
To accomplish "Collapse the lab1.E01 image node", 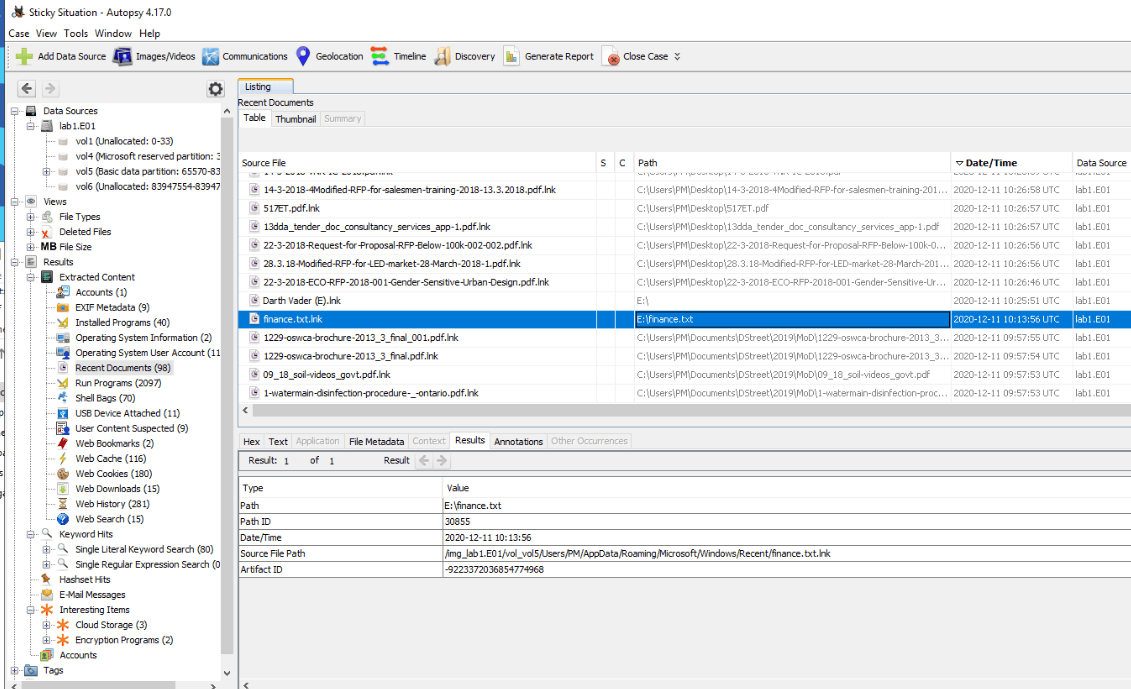I will 30,126.
